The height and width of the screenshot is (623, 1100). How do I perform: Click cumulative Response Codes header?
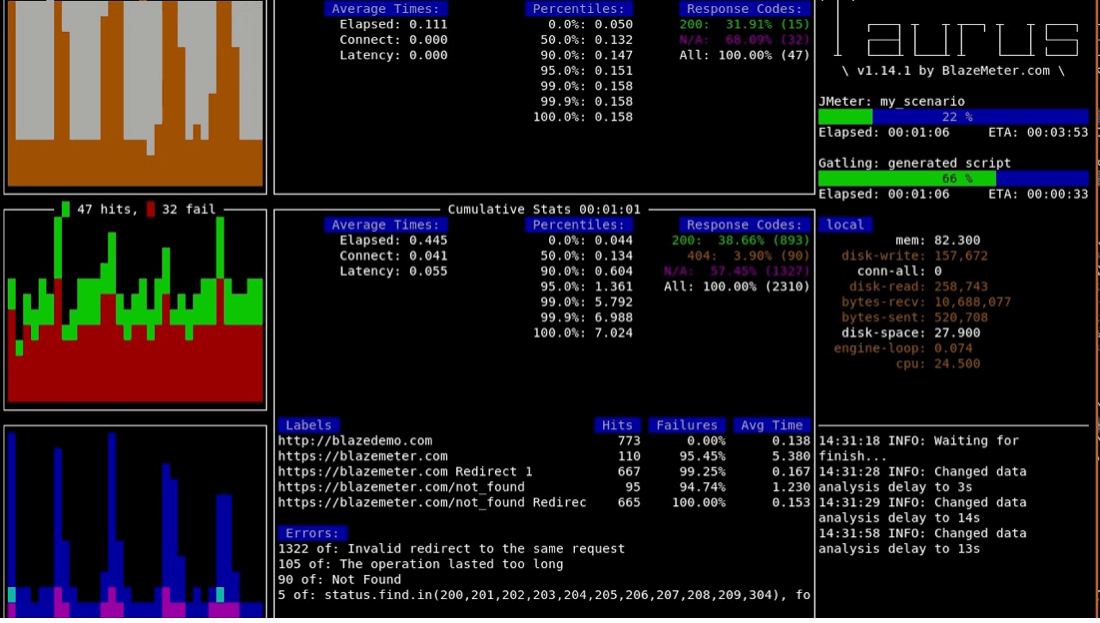pyautogui.click(x=744, y=225)
